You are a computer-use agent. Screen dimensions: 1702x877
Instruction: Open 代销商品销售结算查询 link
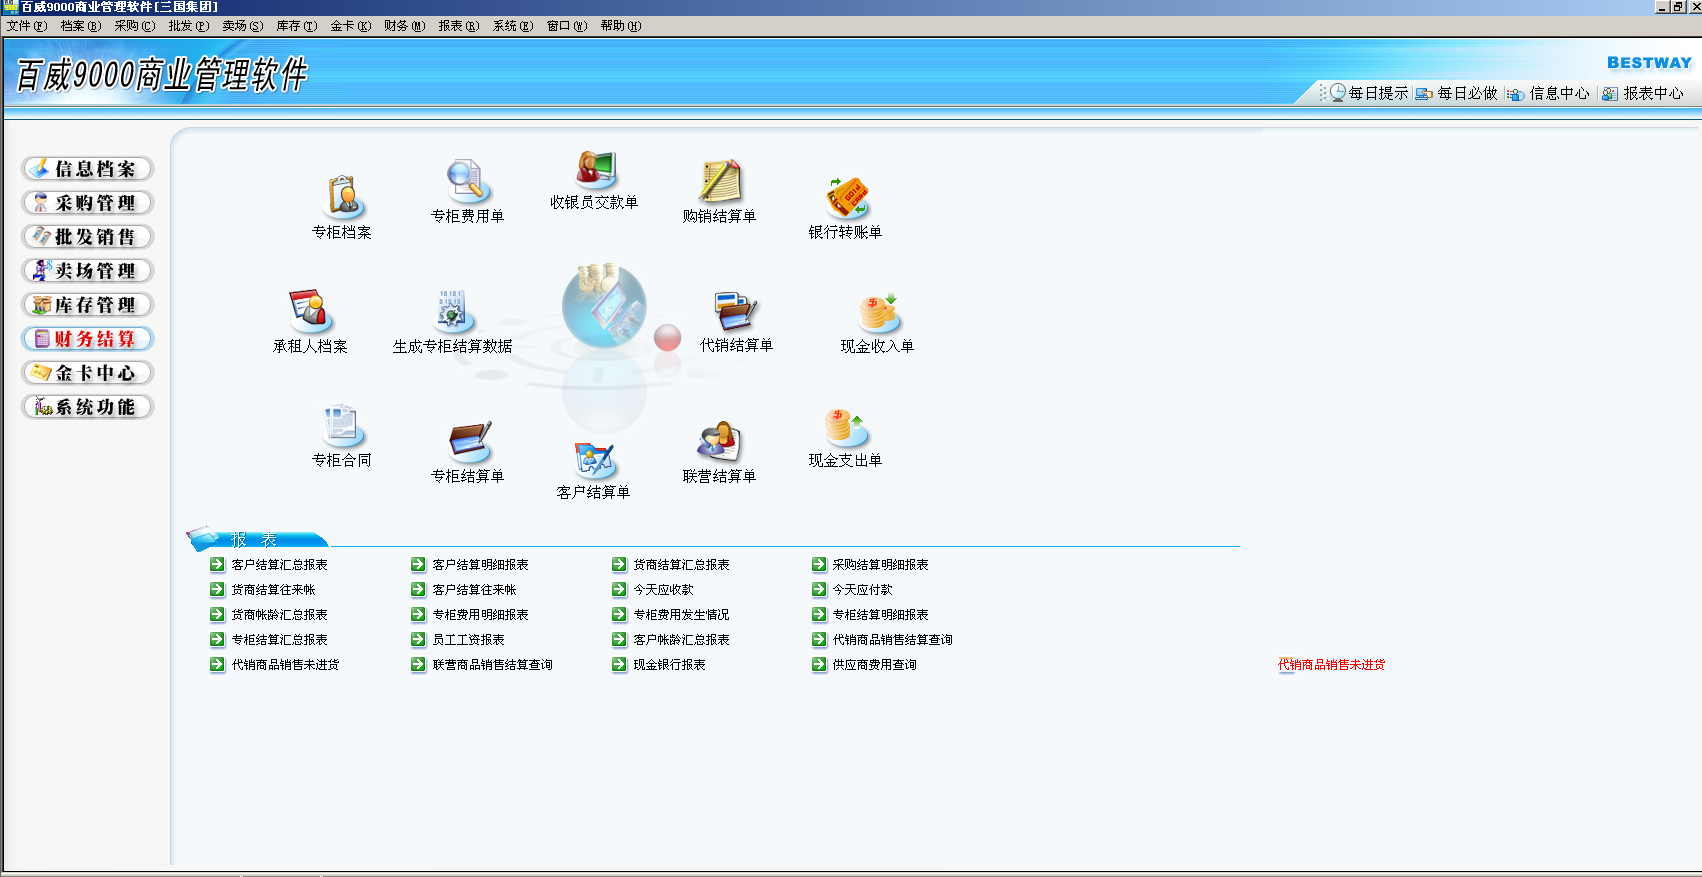[x=893, y=640]
